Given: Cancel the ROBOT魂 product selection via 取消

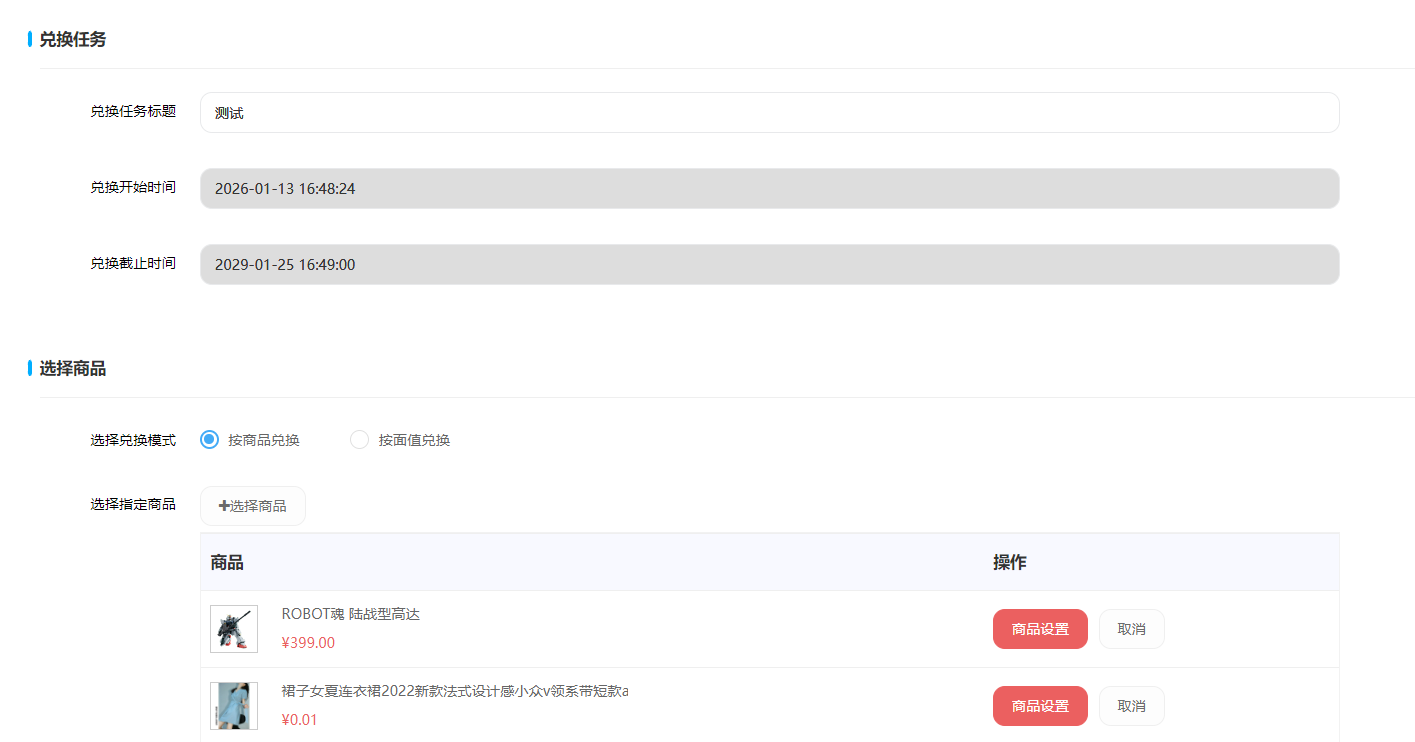Looking at the screenshot, I should pos(1131,628).
